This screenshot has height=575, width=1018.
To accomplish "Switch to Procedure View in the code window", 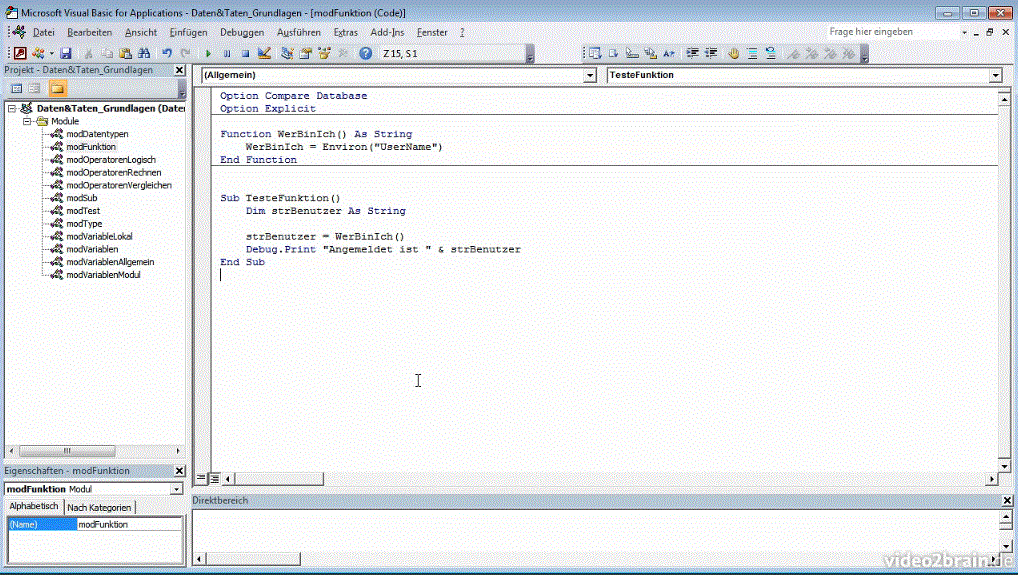I will (x=201, y=479).
